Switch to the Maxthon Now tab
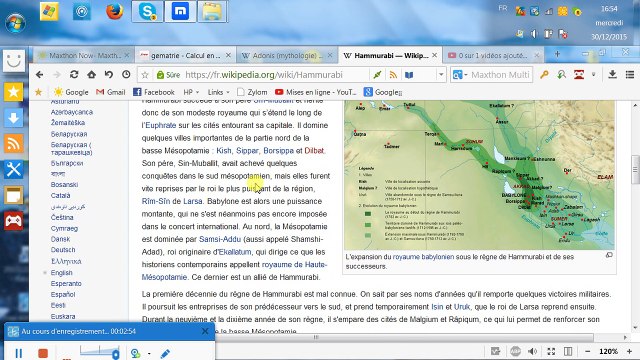The height and width of the screenshot is (360, 640). 84,56
